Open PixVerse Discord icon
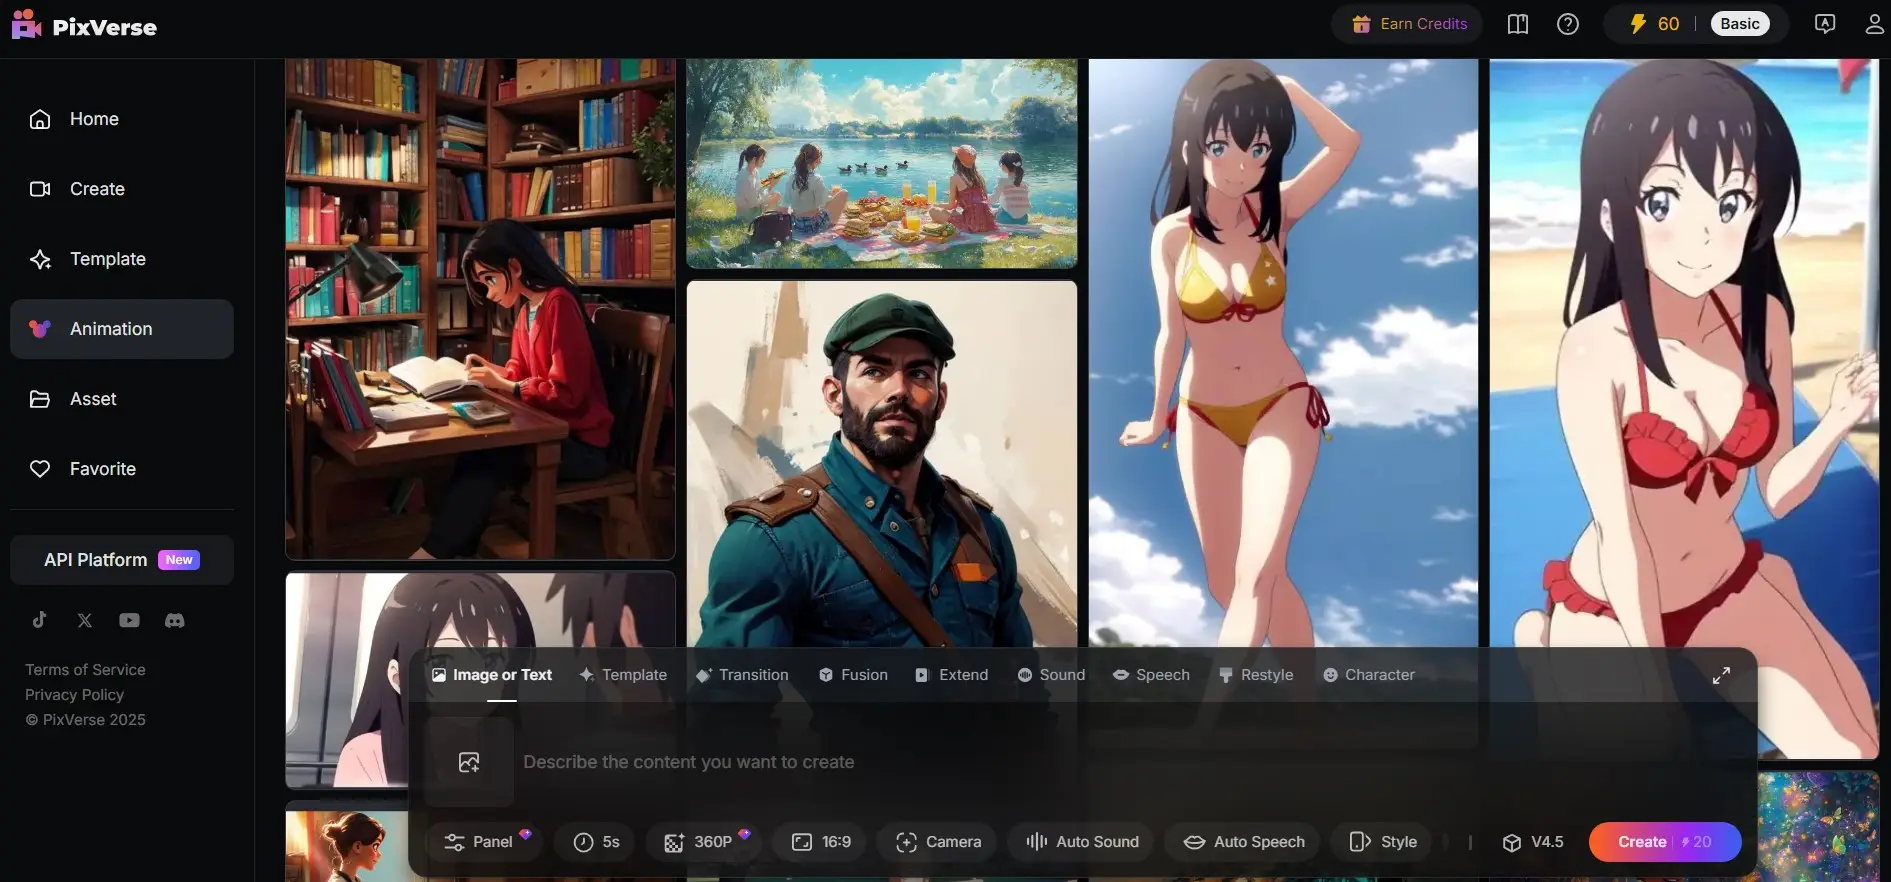1891x882 pixels. pyautogui.click(x=175, y=620)
